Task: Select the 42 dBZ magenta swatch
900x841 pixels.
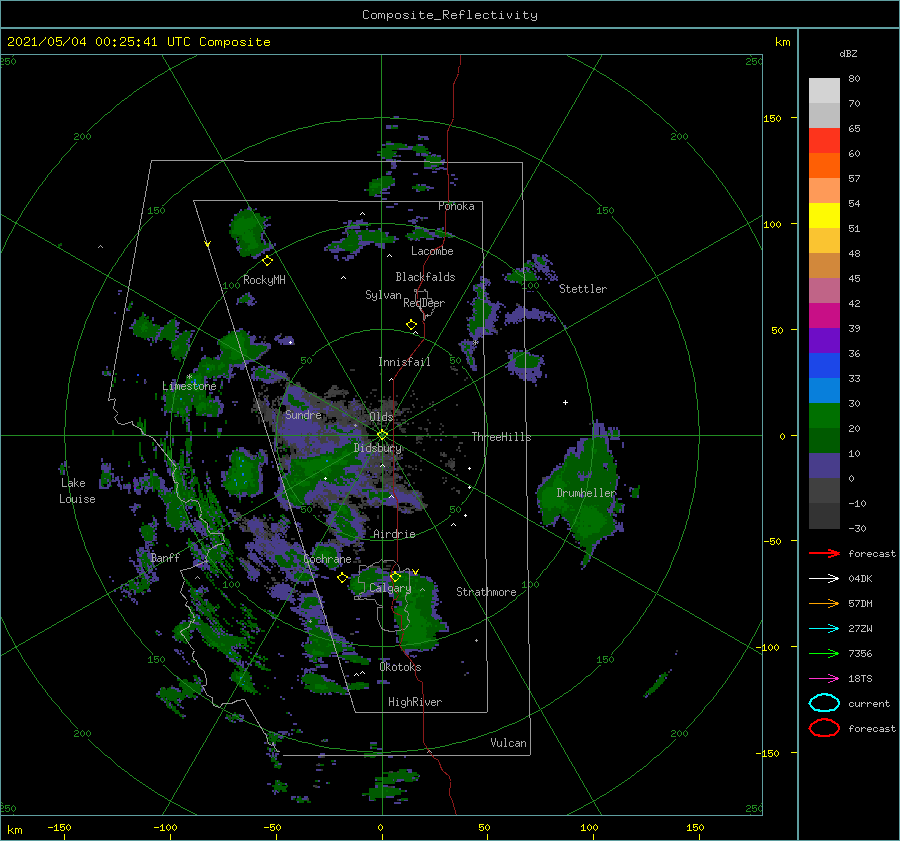Action: point(824,315)
